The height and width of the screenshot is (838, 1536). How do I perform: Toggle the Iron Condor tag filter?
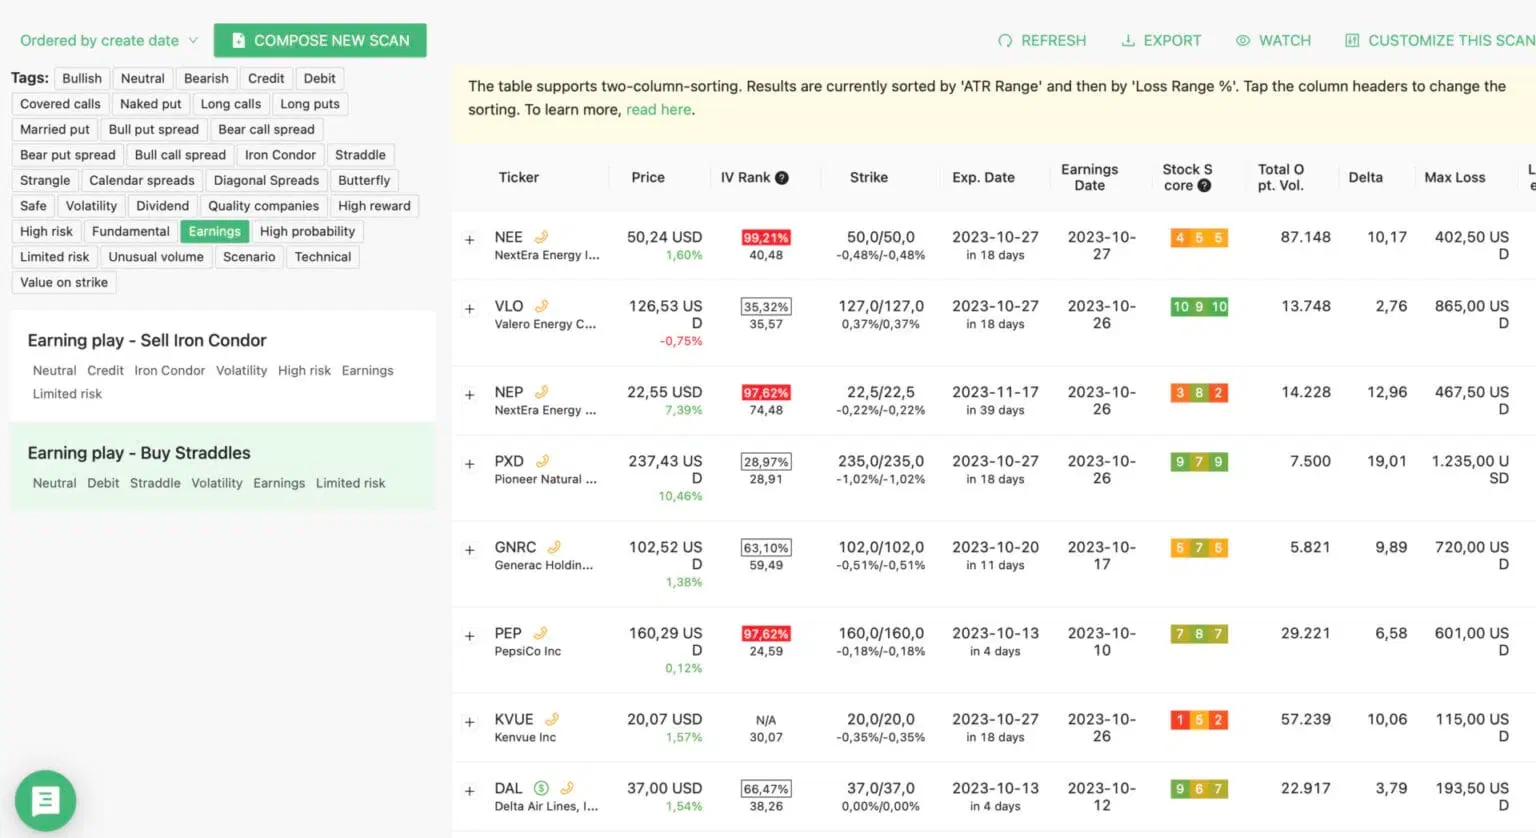pos(280,155)
